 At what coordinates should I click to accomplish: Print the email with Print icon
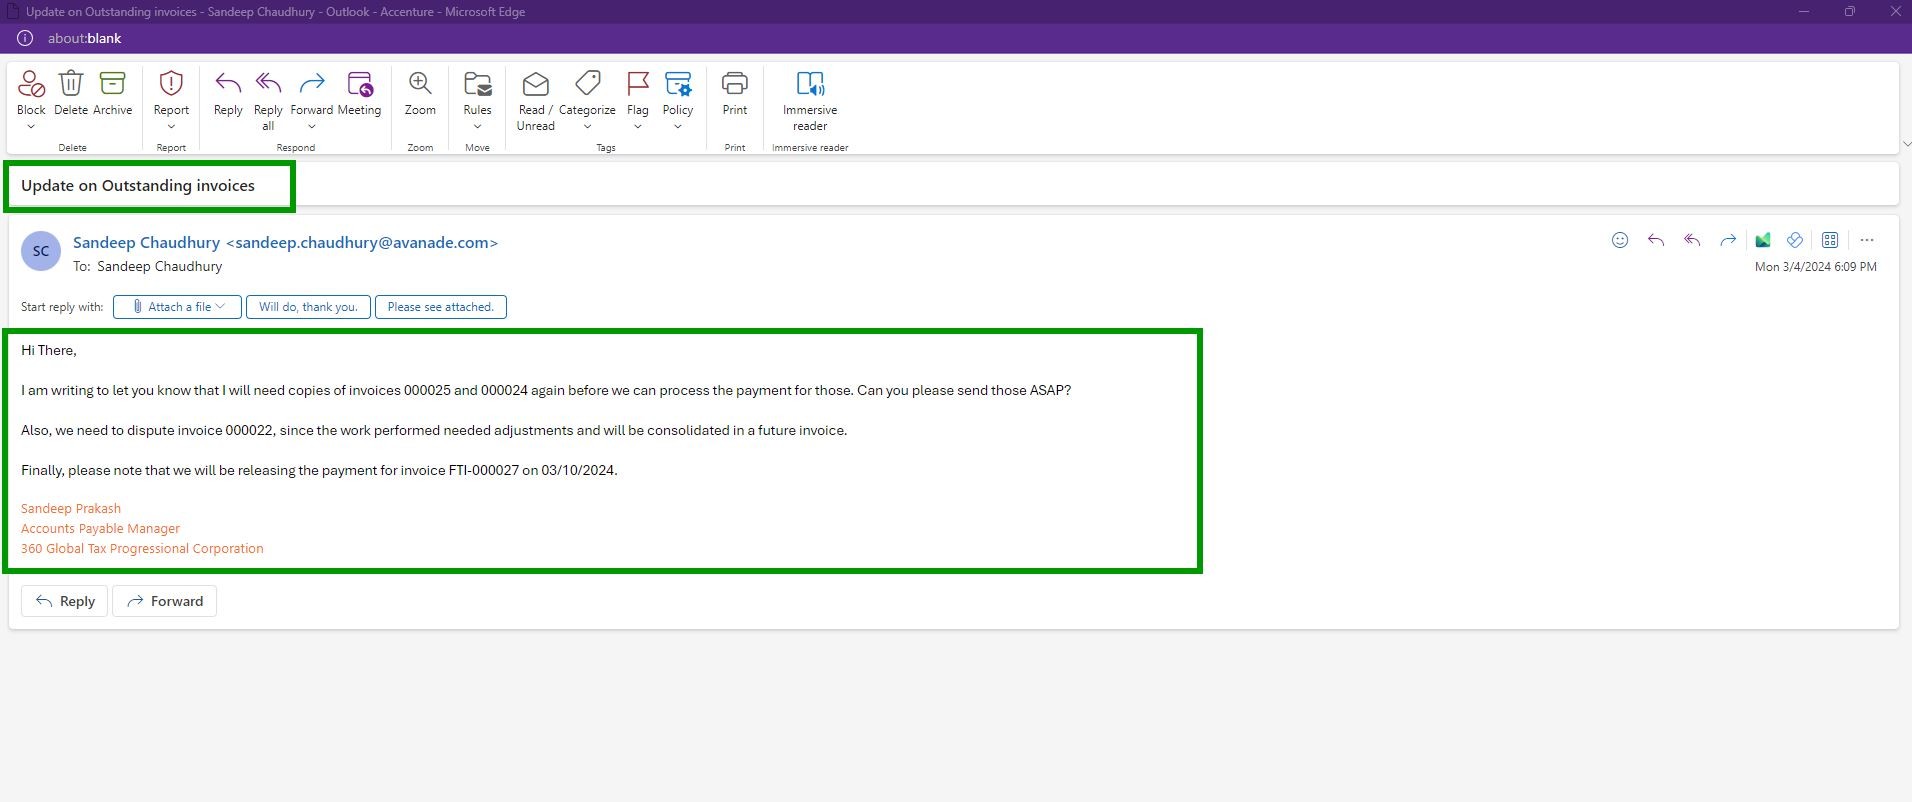pyautogui.click(x=734, y=84)
